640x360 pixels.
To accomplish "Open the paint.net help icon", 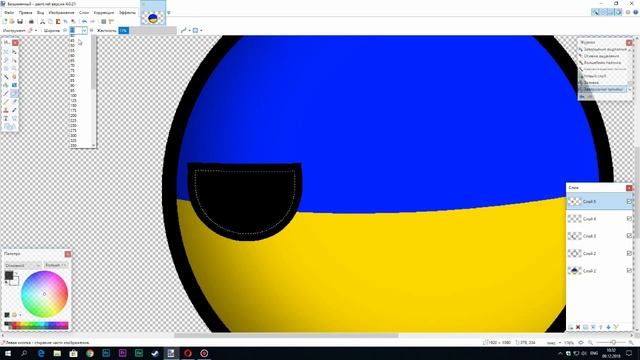I will pos(636,12).
